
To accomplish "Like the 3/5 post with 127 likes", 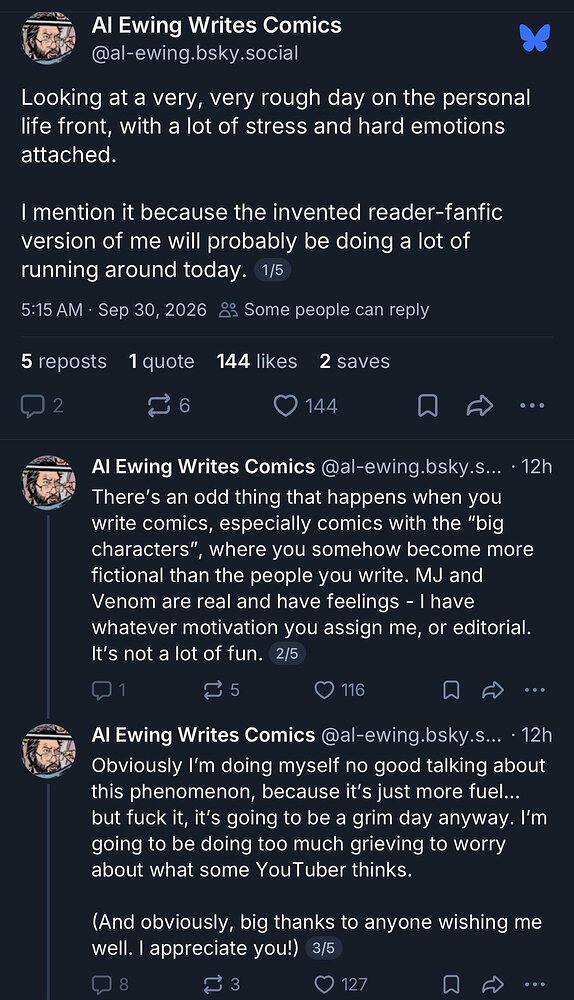I will click(341, 984).
